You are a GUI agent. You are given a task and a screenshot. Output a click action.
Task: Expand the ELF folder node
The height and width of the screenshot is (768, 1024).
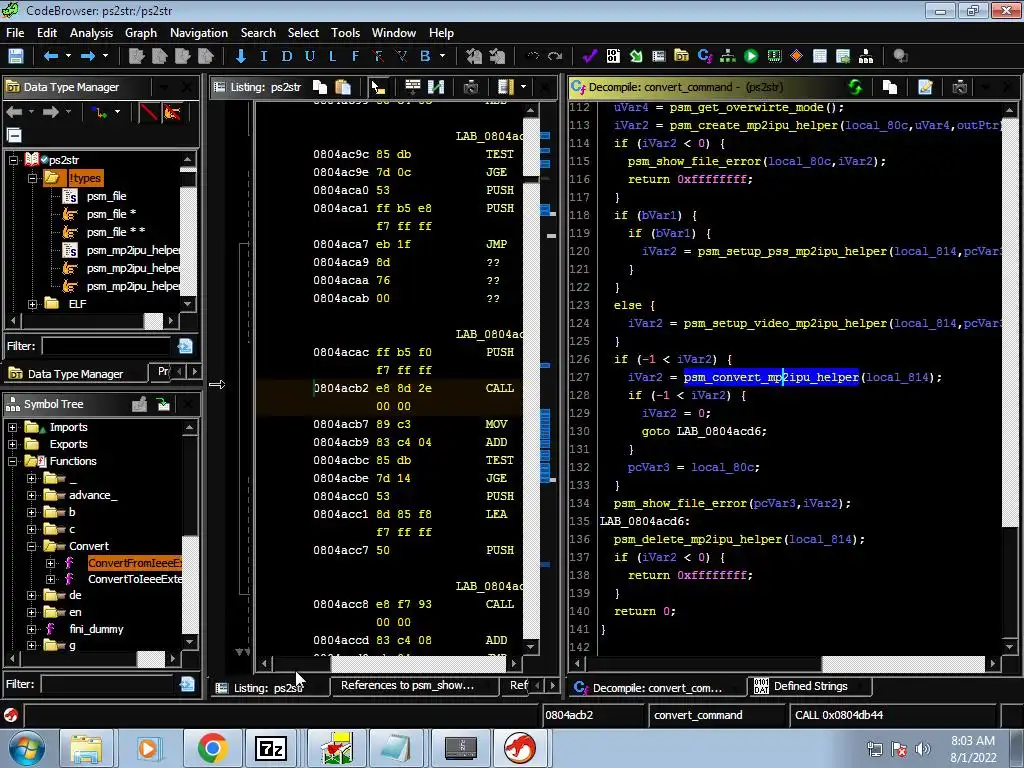tap(32, 304)
